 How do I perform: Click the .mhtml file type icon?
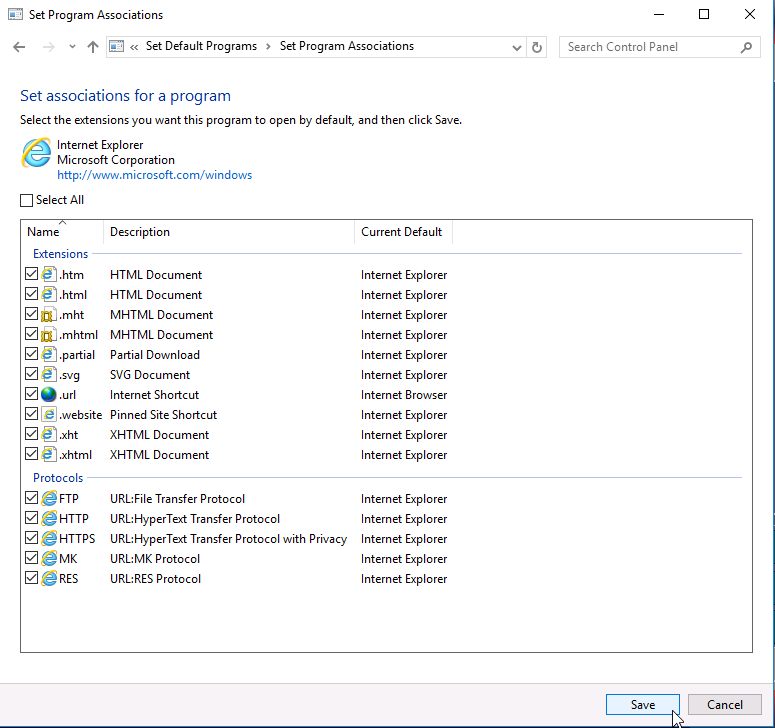[48, 335]
